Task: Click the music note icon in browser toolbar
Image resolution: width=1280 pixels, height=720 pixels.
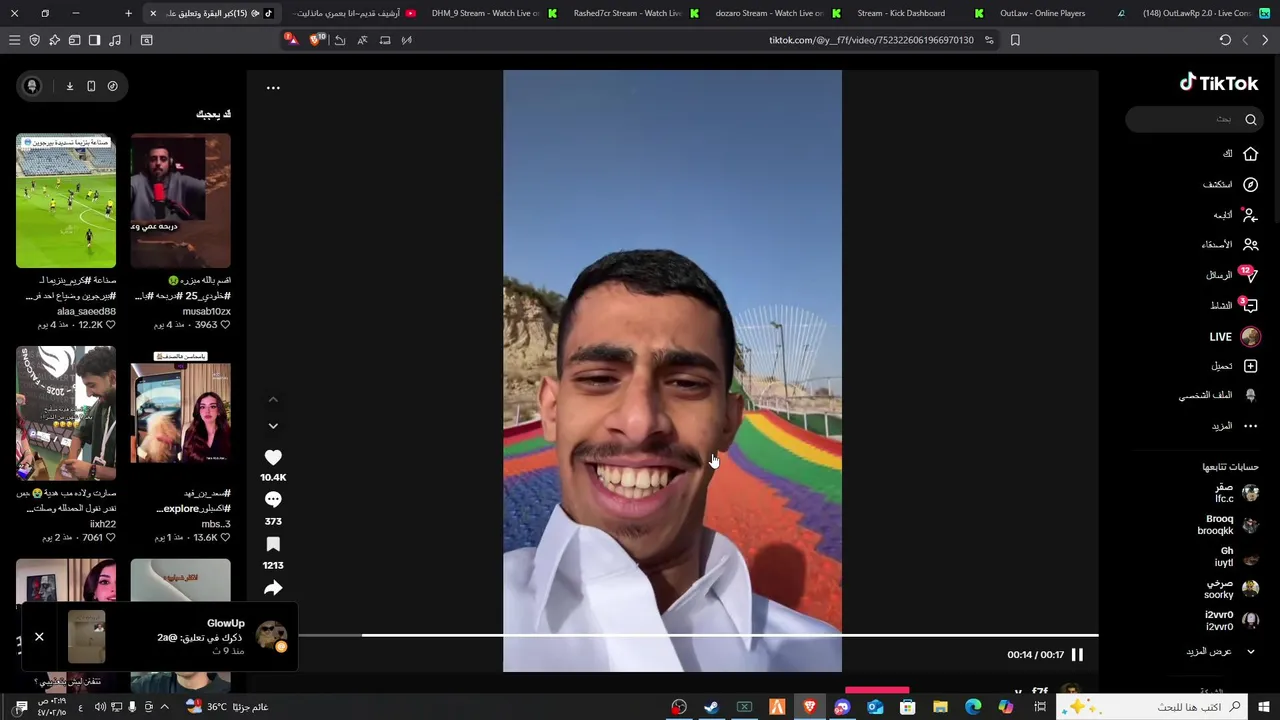Action: pos(115,40)
